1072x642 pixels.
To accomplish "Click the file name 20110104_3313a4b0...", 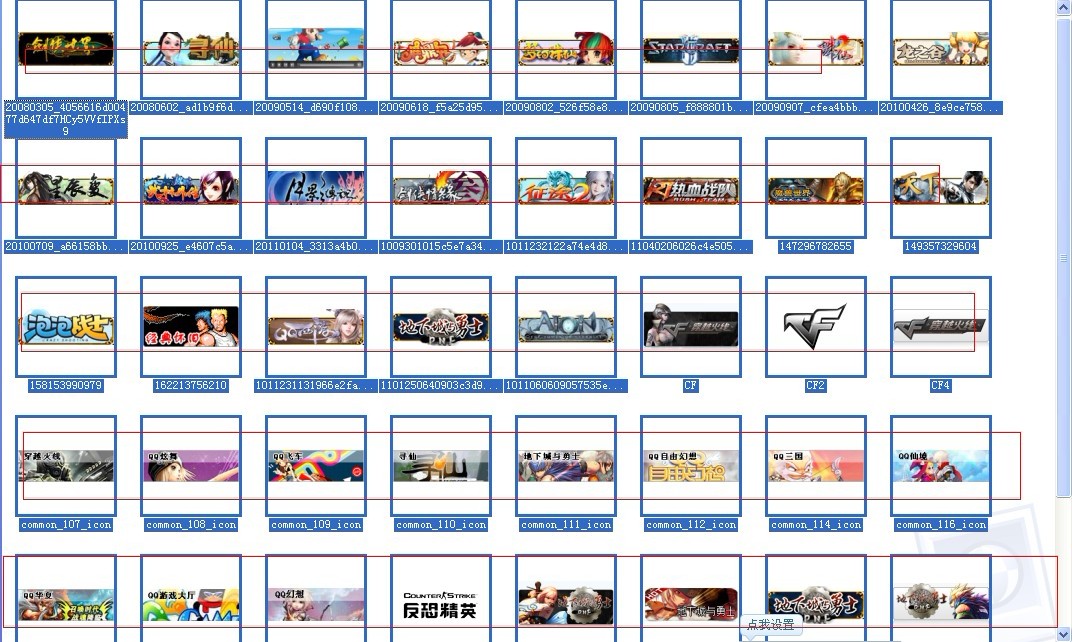I will 316,246.
